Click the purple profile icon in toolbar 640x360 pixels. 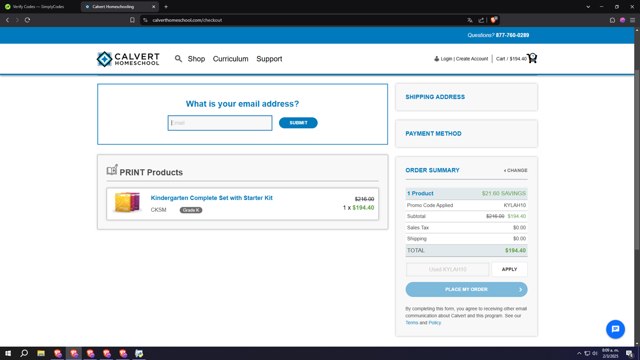click(x=622, y=20)
